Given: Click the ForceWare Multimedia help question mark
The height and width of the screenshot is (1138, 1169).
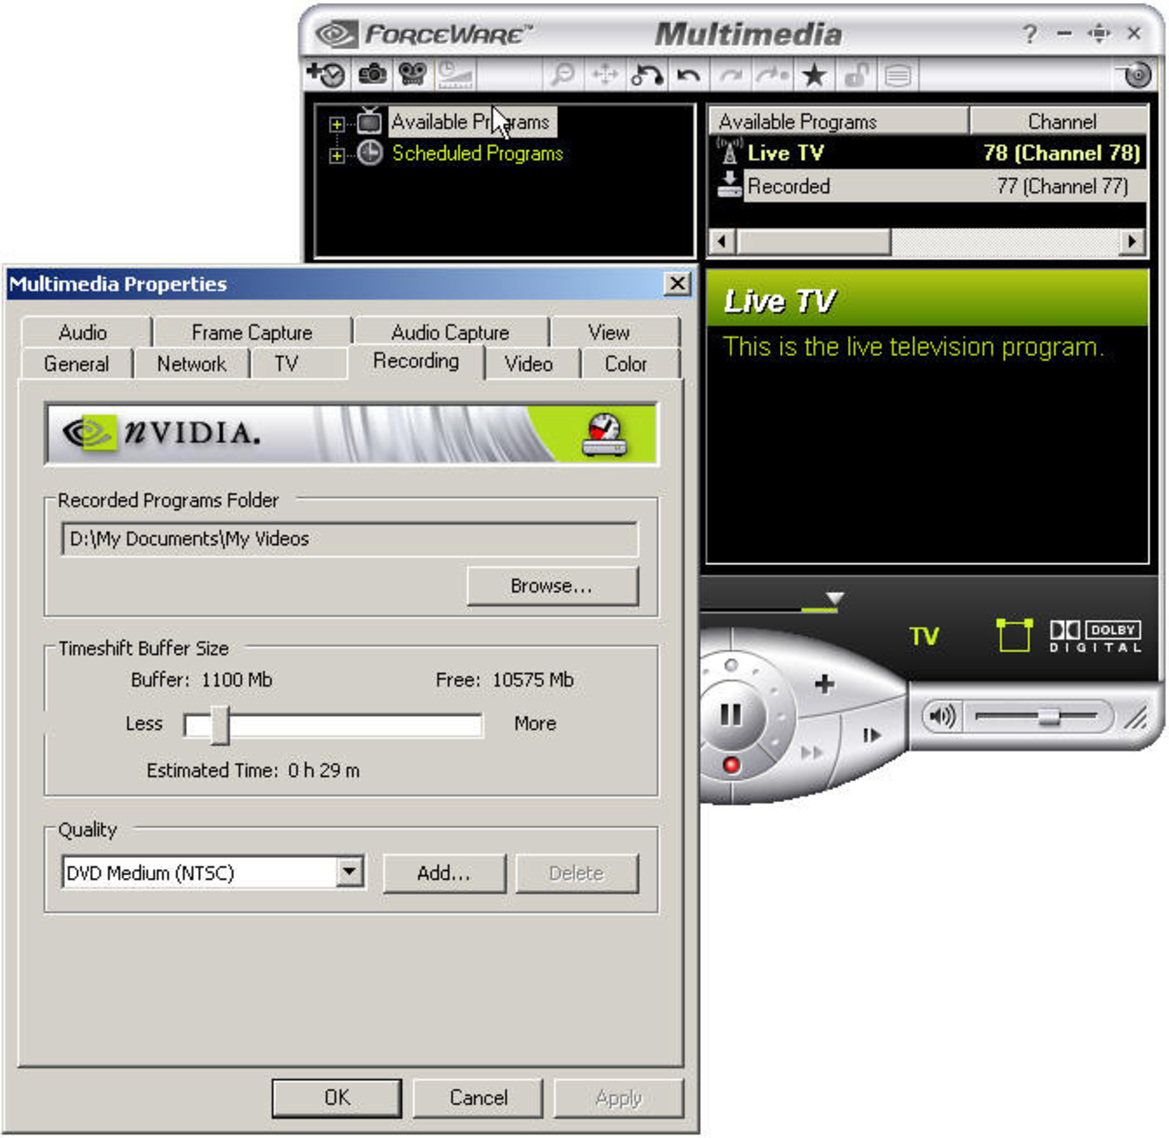Looking at the screenshot, I should 1030,34.
